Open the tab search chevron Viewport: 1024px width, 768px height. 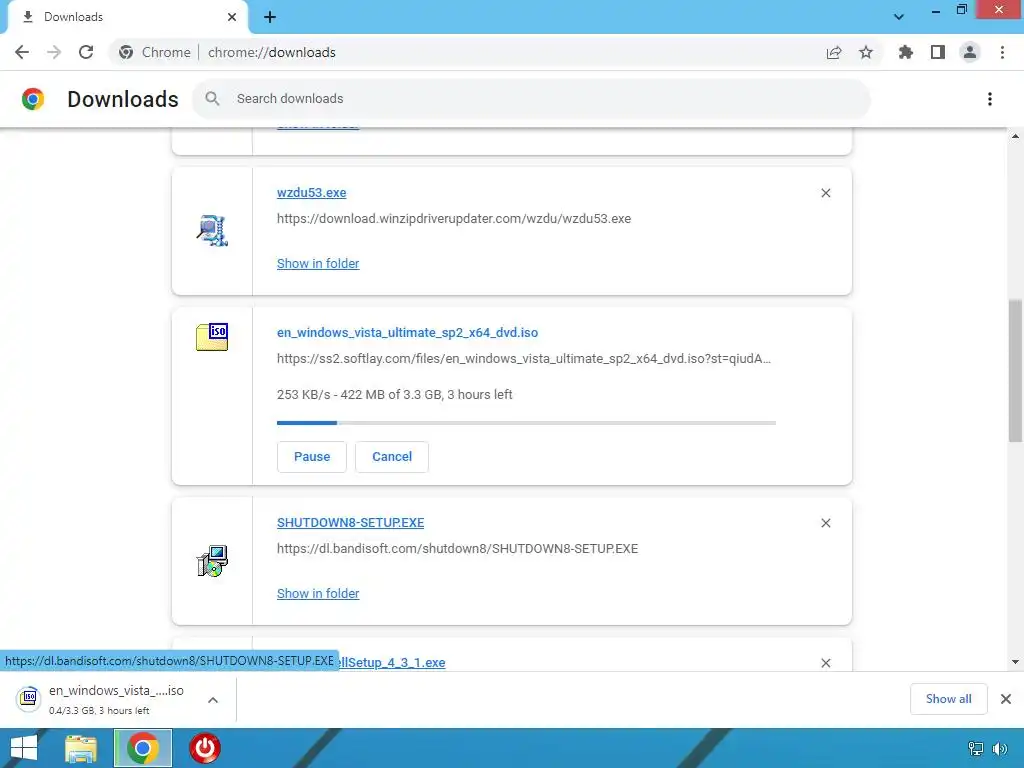[x=899, y=17]
